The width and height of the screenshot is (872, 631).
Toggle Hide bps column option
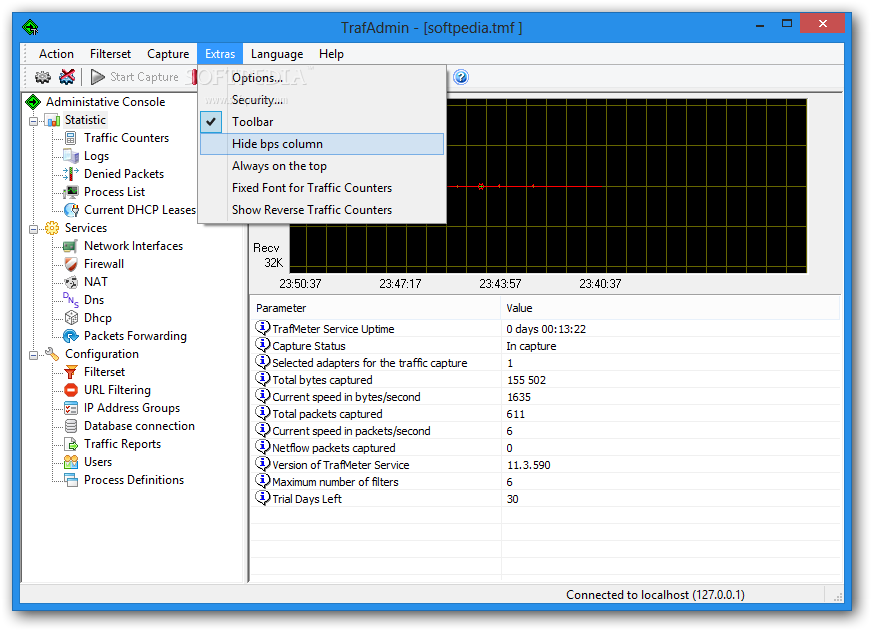pos(322,144)
